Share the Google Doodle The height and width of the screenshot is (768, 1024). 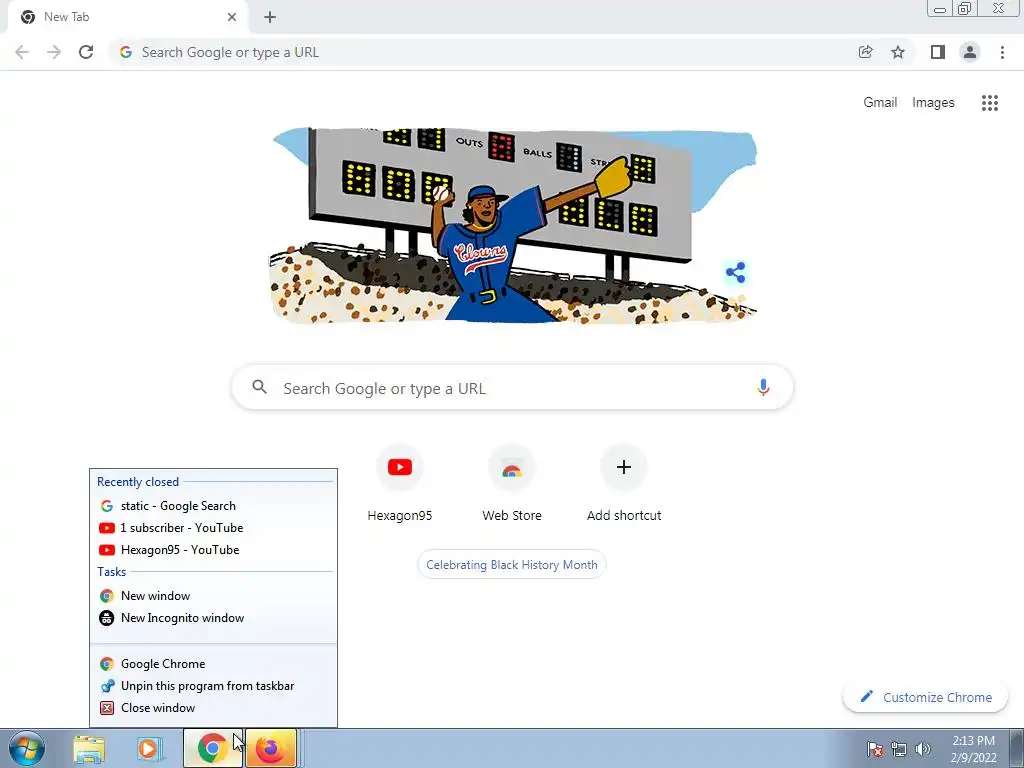735,272
